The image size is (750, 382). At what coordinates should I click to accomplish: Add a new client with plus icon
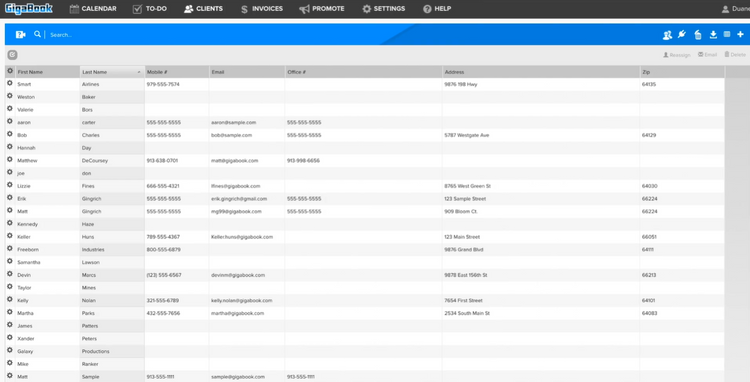740,34
